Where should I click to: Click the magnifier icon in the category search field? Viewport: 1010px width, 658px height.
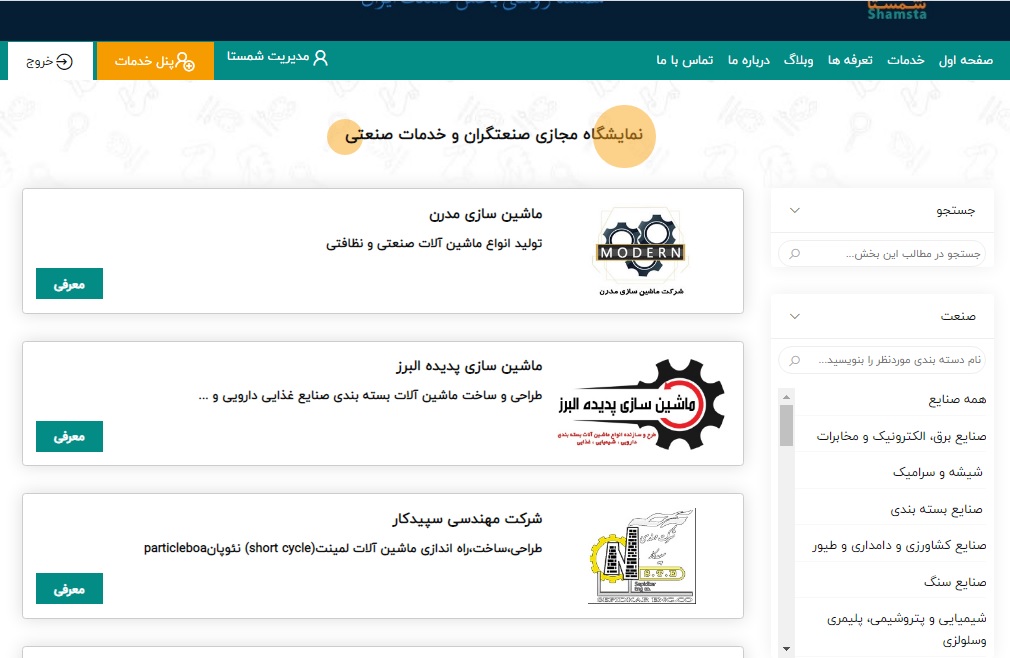(795, 360)
